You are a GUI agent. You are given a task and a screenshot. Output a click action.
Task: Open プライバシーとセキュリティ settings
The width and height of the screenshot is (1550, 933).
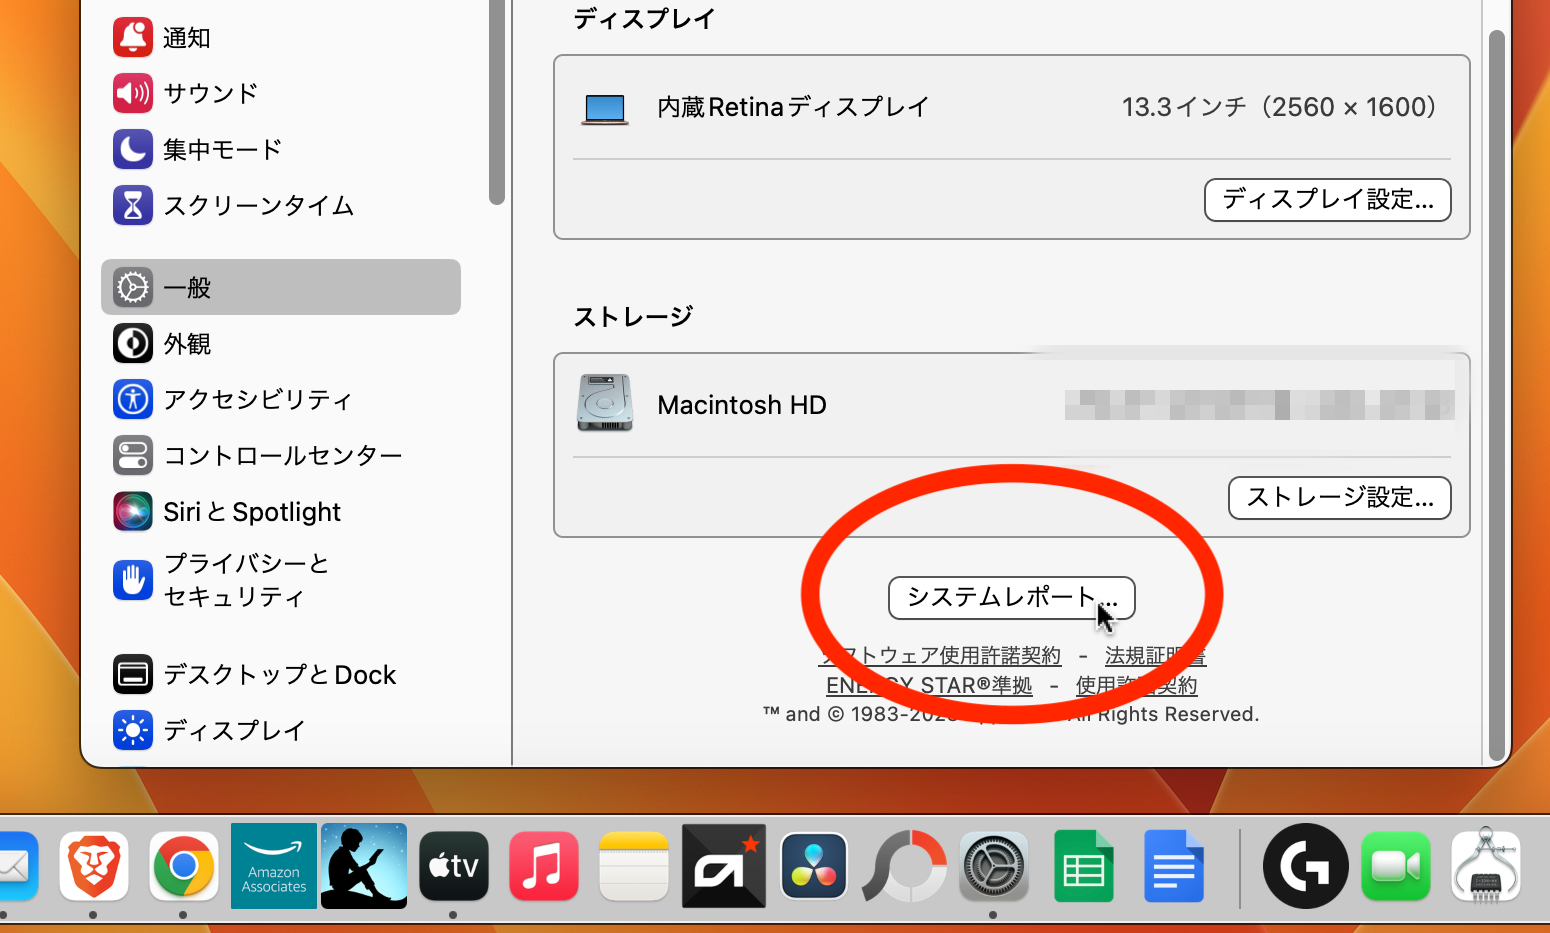246,580
